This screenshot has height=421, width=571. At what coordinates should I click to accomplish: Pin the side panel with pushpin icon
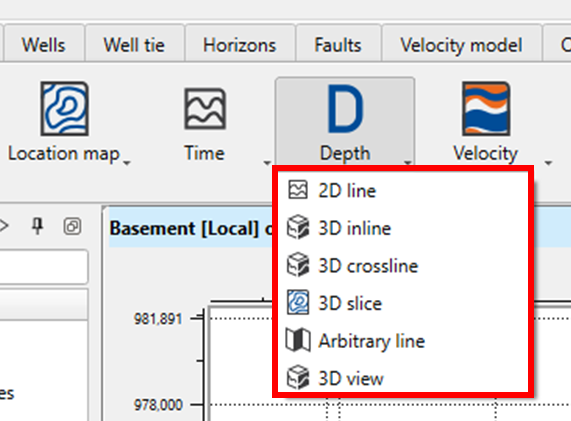coord(37,227)
